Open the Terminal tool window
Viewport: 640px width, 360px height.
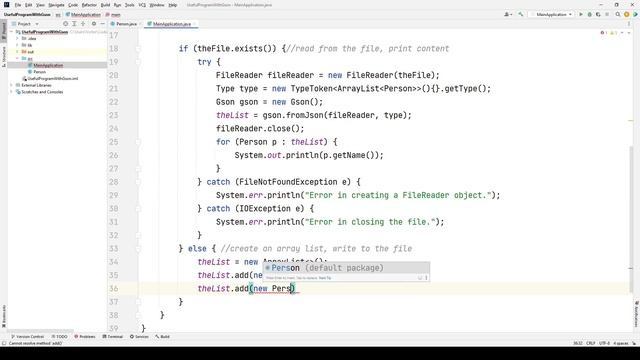pyautogui.click(x=112, y=337)
